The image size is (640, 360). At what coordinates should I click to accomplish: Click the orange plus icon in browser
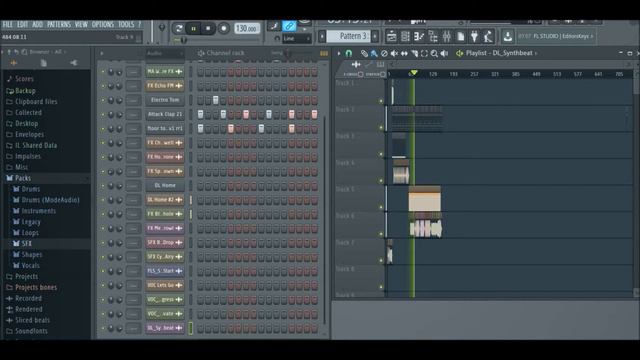[x=13, y=63]
